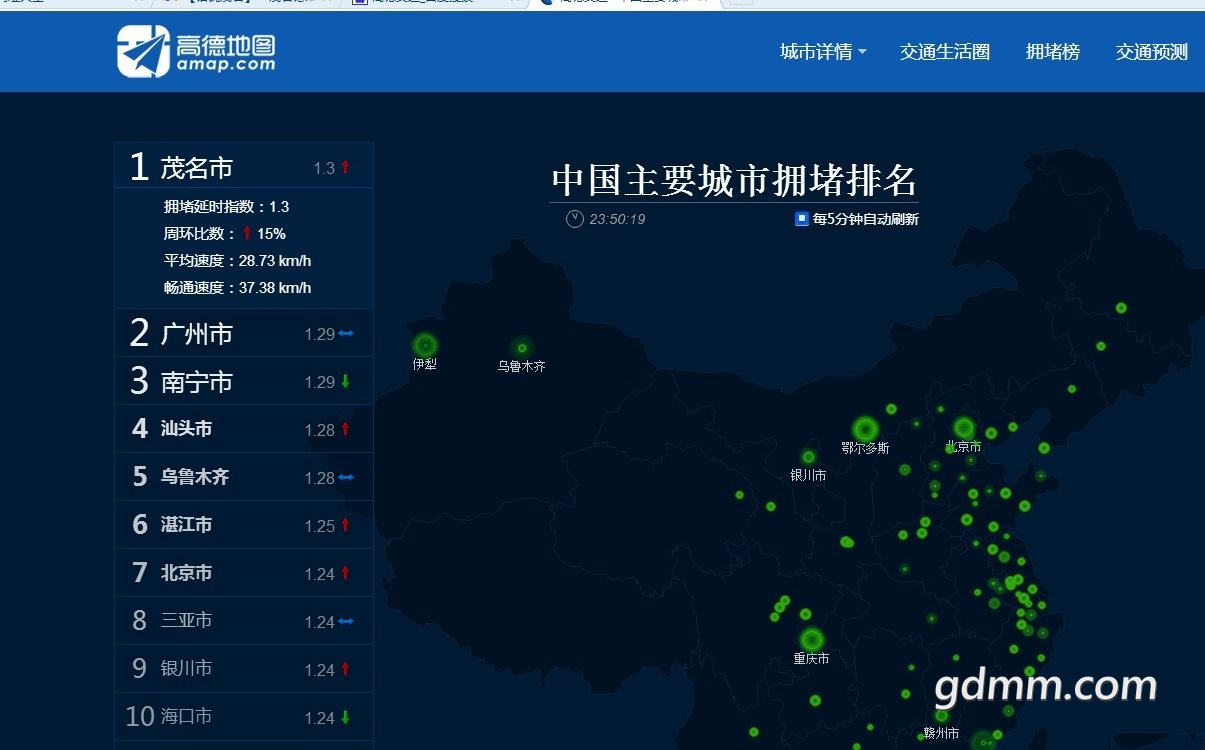This screenshot has width=1205, height=750.
Task: Select the Beijing marker on the map
Action: (964, 428)
